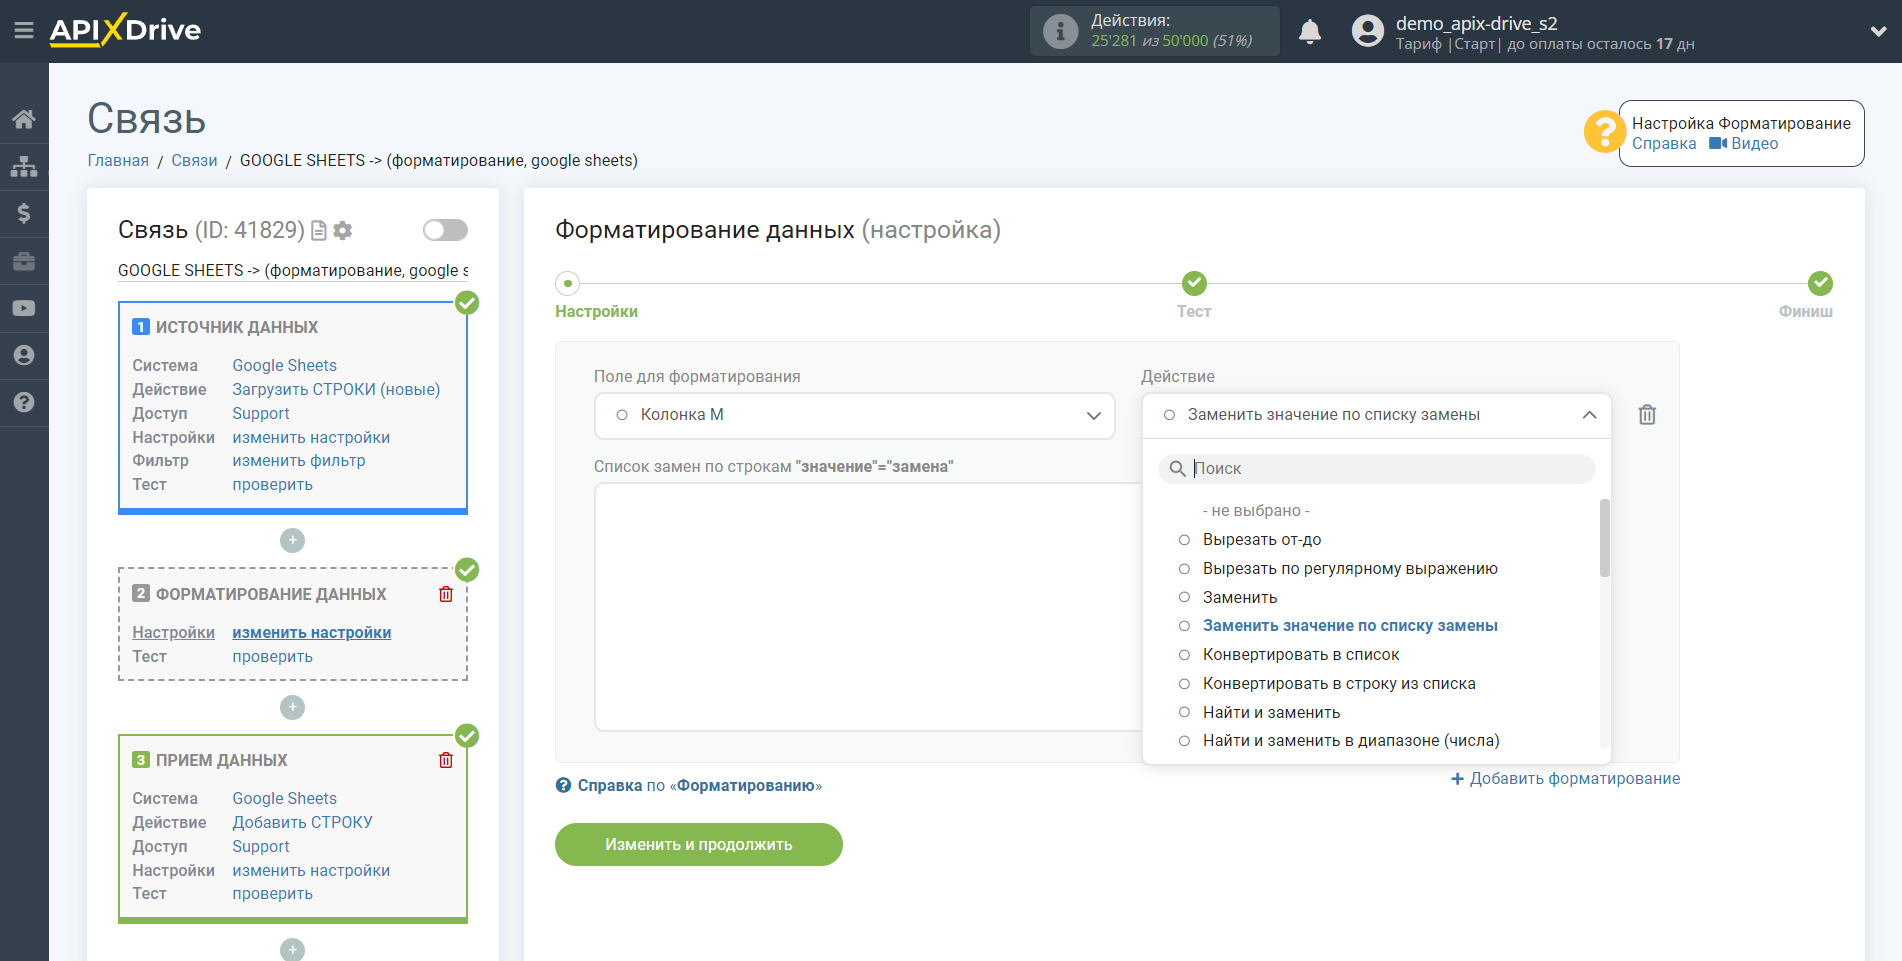
Task: Click проверить in Прием данных block
Action: [x=273, y=894]
